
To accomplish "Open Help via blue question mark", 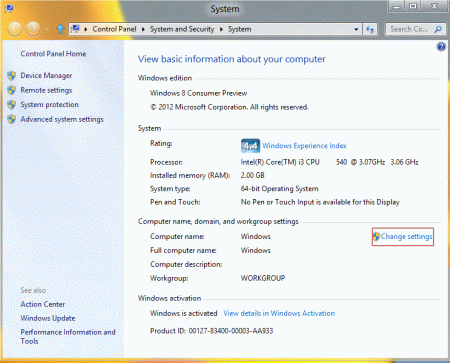I will point(441,47).
